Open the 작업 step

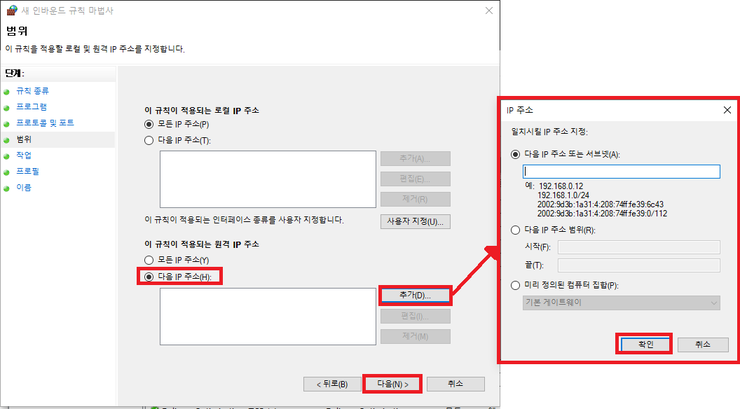point(22,155)
